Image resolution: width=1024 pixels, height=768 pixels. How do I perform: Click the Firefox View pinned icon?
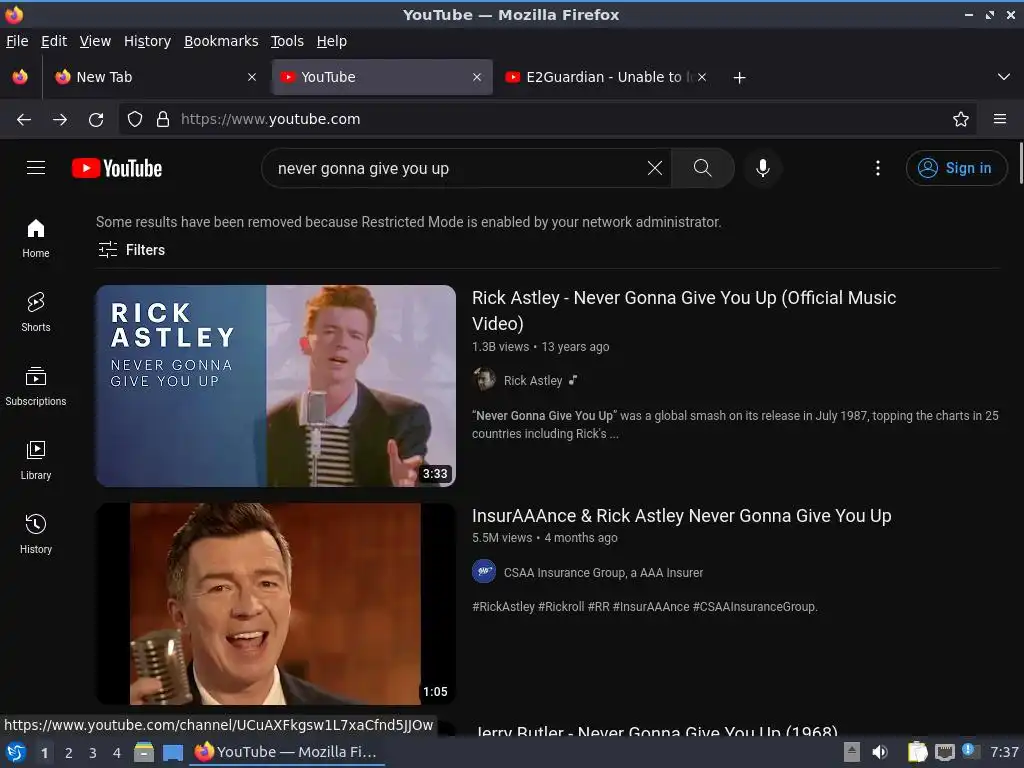point(20,77)
